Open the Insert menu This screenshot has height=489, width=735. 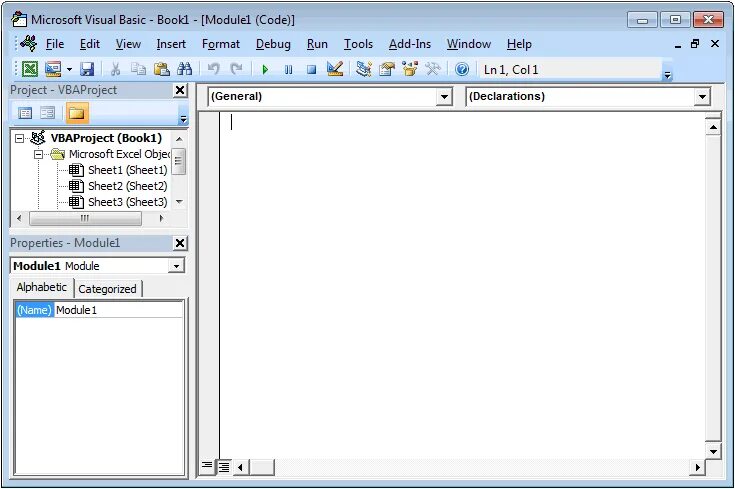(x=171, y=44)
